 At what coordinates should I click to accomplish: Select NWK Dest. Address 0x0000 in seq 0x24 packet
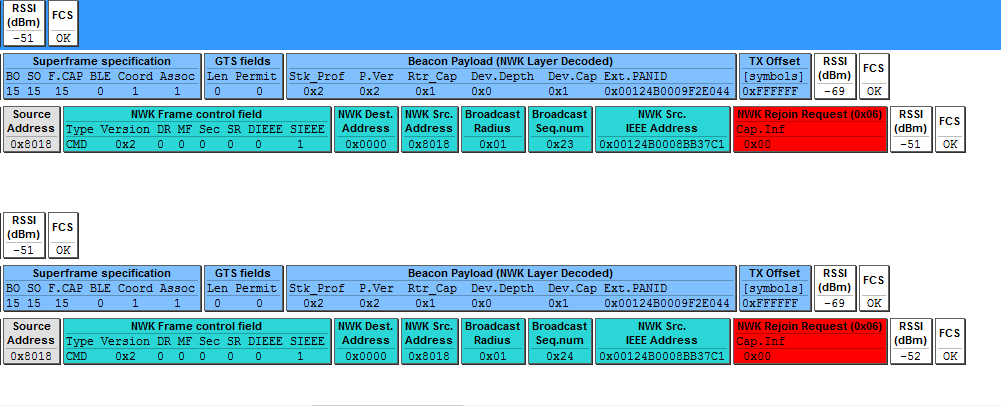pyautogui.click(x=366, y=342)
